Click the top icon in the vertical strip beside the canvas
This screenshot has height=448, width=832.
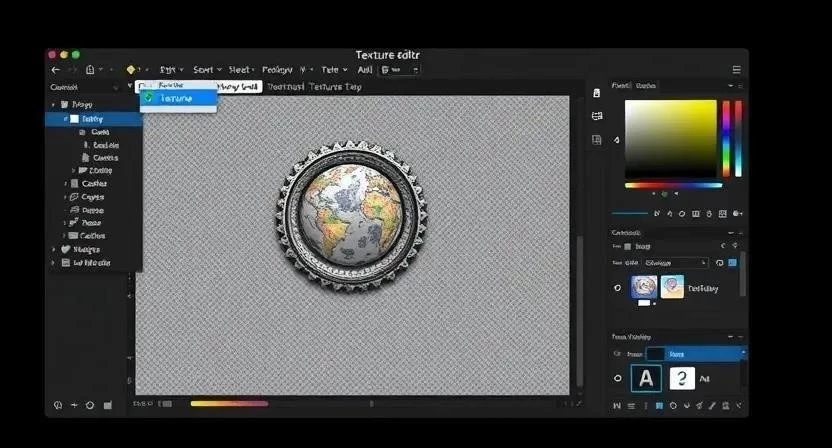(597, 93)
